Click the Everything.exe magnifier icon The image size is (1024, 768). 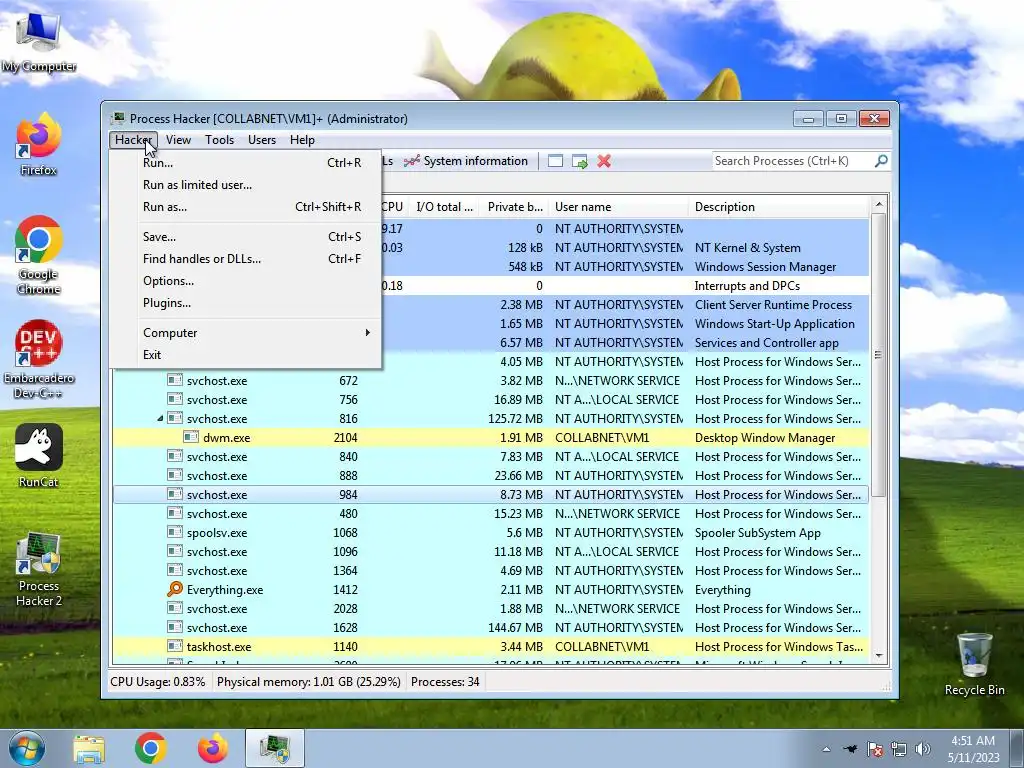pyautogui.click(x=174, y=590)
